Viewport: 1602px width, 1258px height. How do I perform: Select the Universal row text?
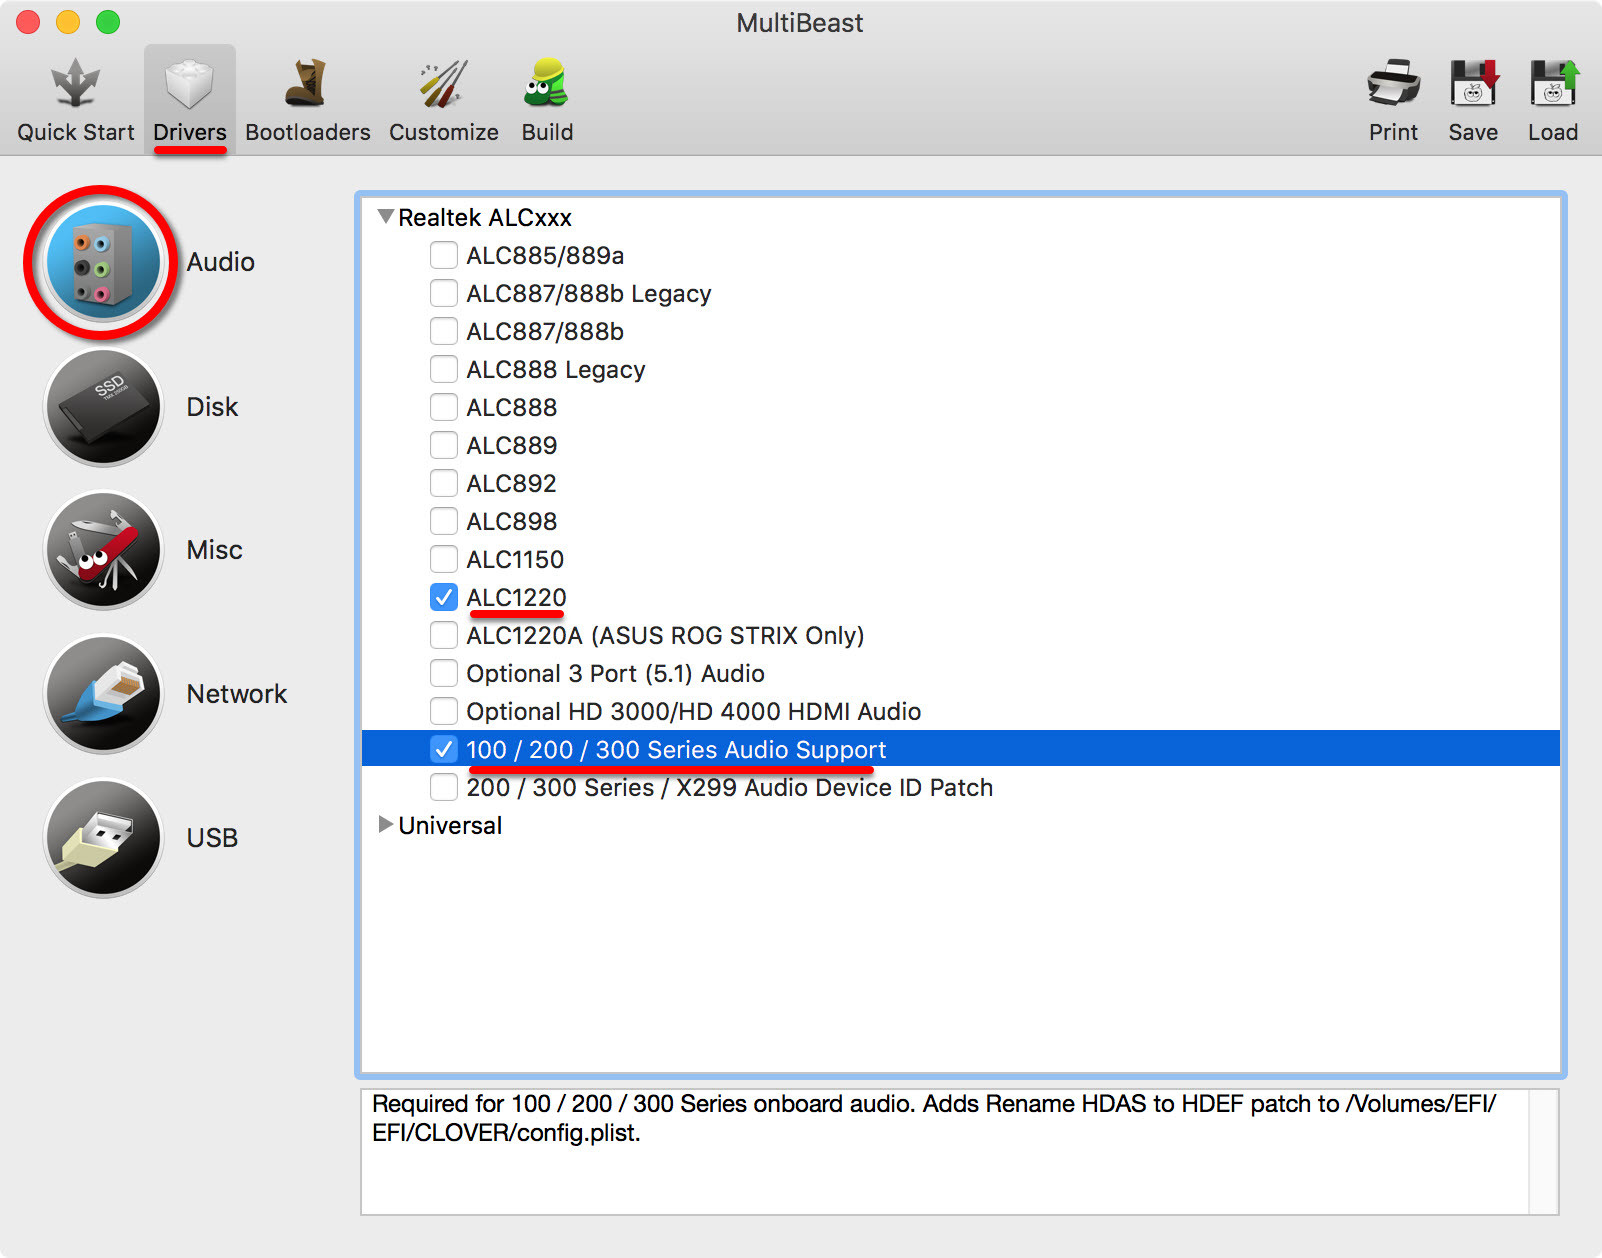point(450,825)
